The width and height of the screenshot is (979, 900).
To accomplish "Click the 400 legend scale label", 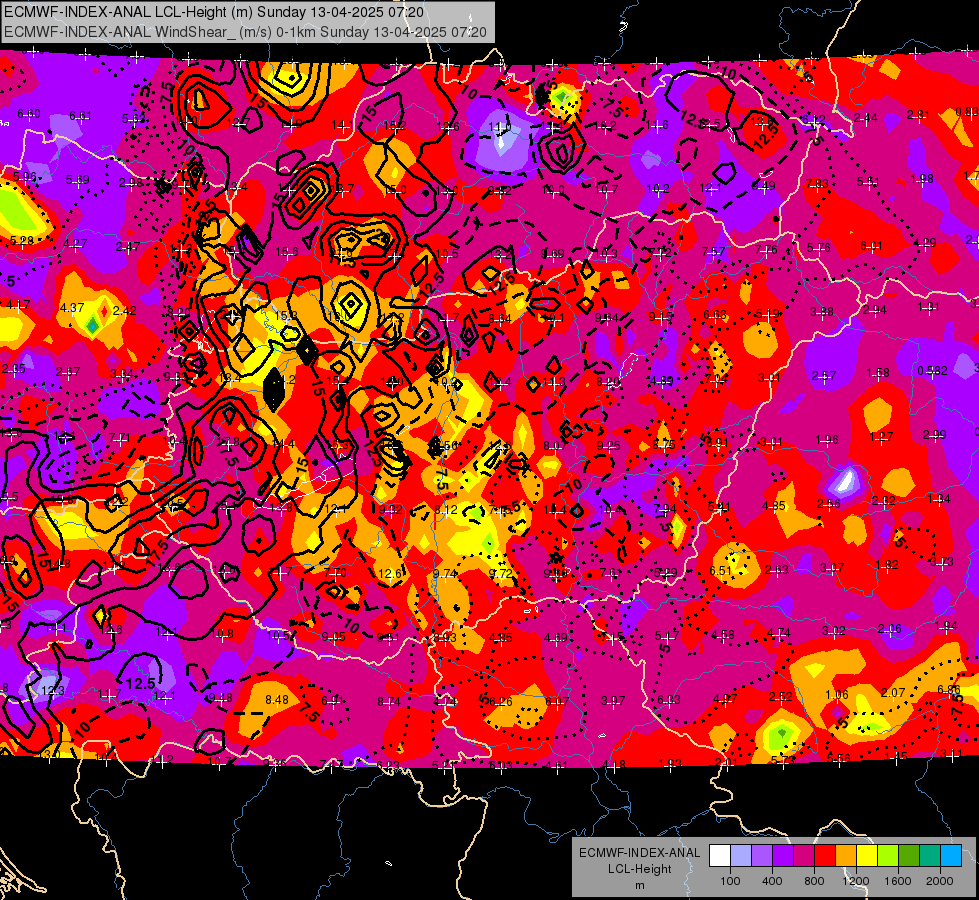I will pos(772,881).
